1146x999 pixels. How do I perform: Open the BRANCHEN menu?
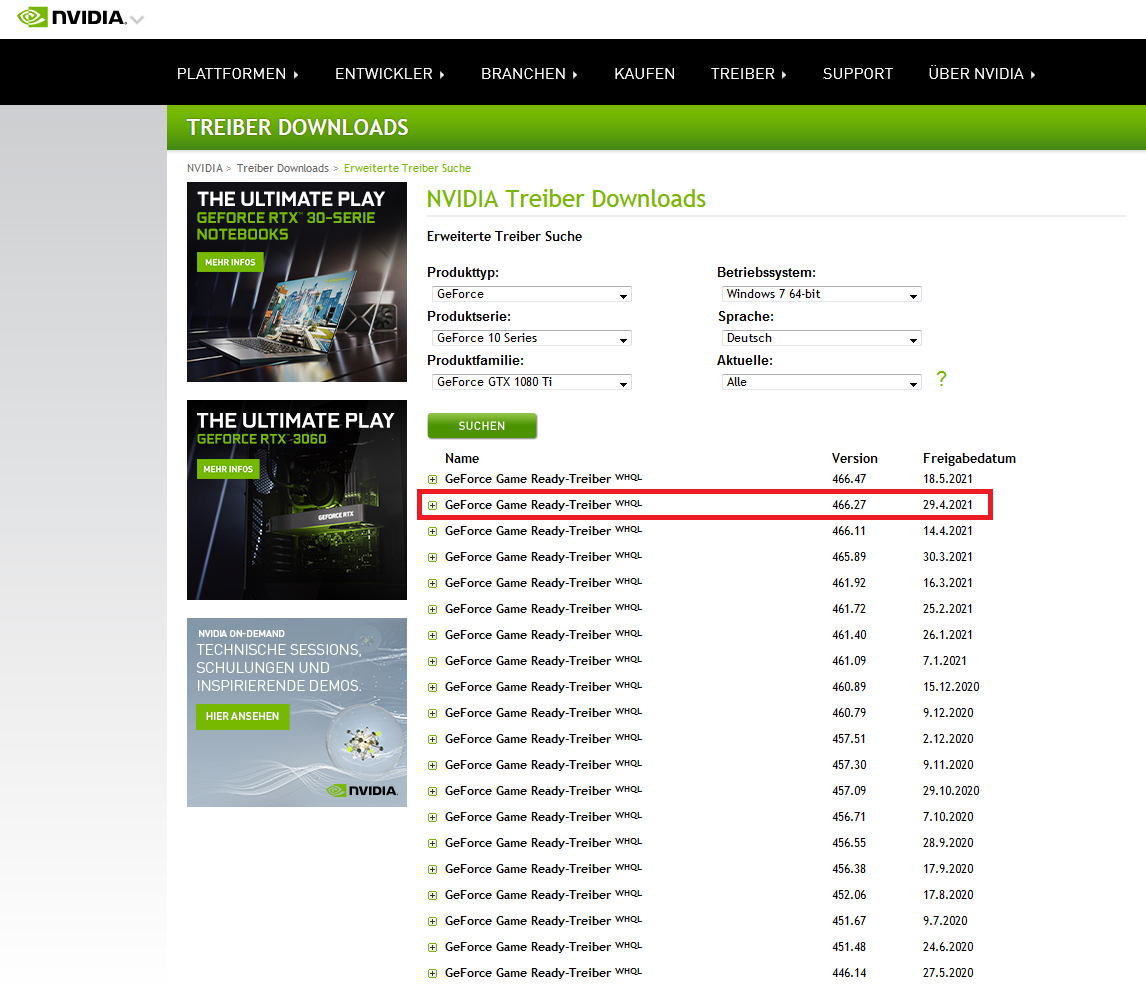[x=529, y=74]
